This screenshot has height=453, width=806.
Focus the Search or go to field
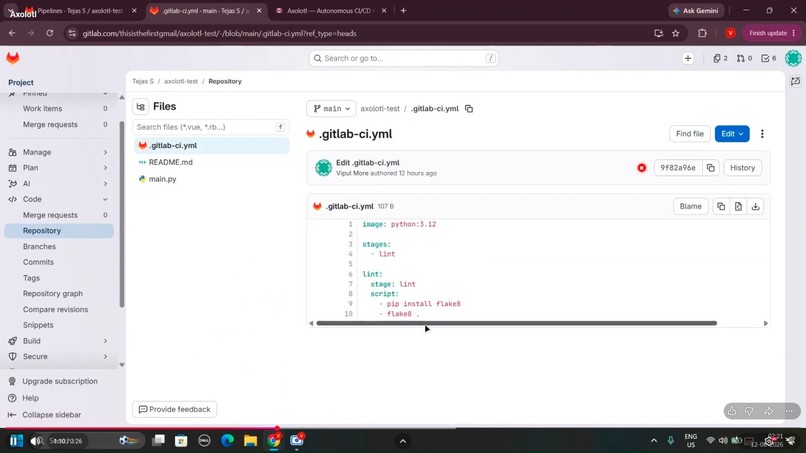pyautogui.click(x=404, y=58)
